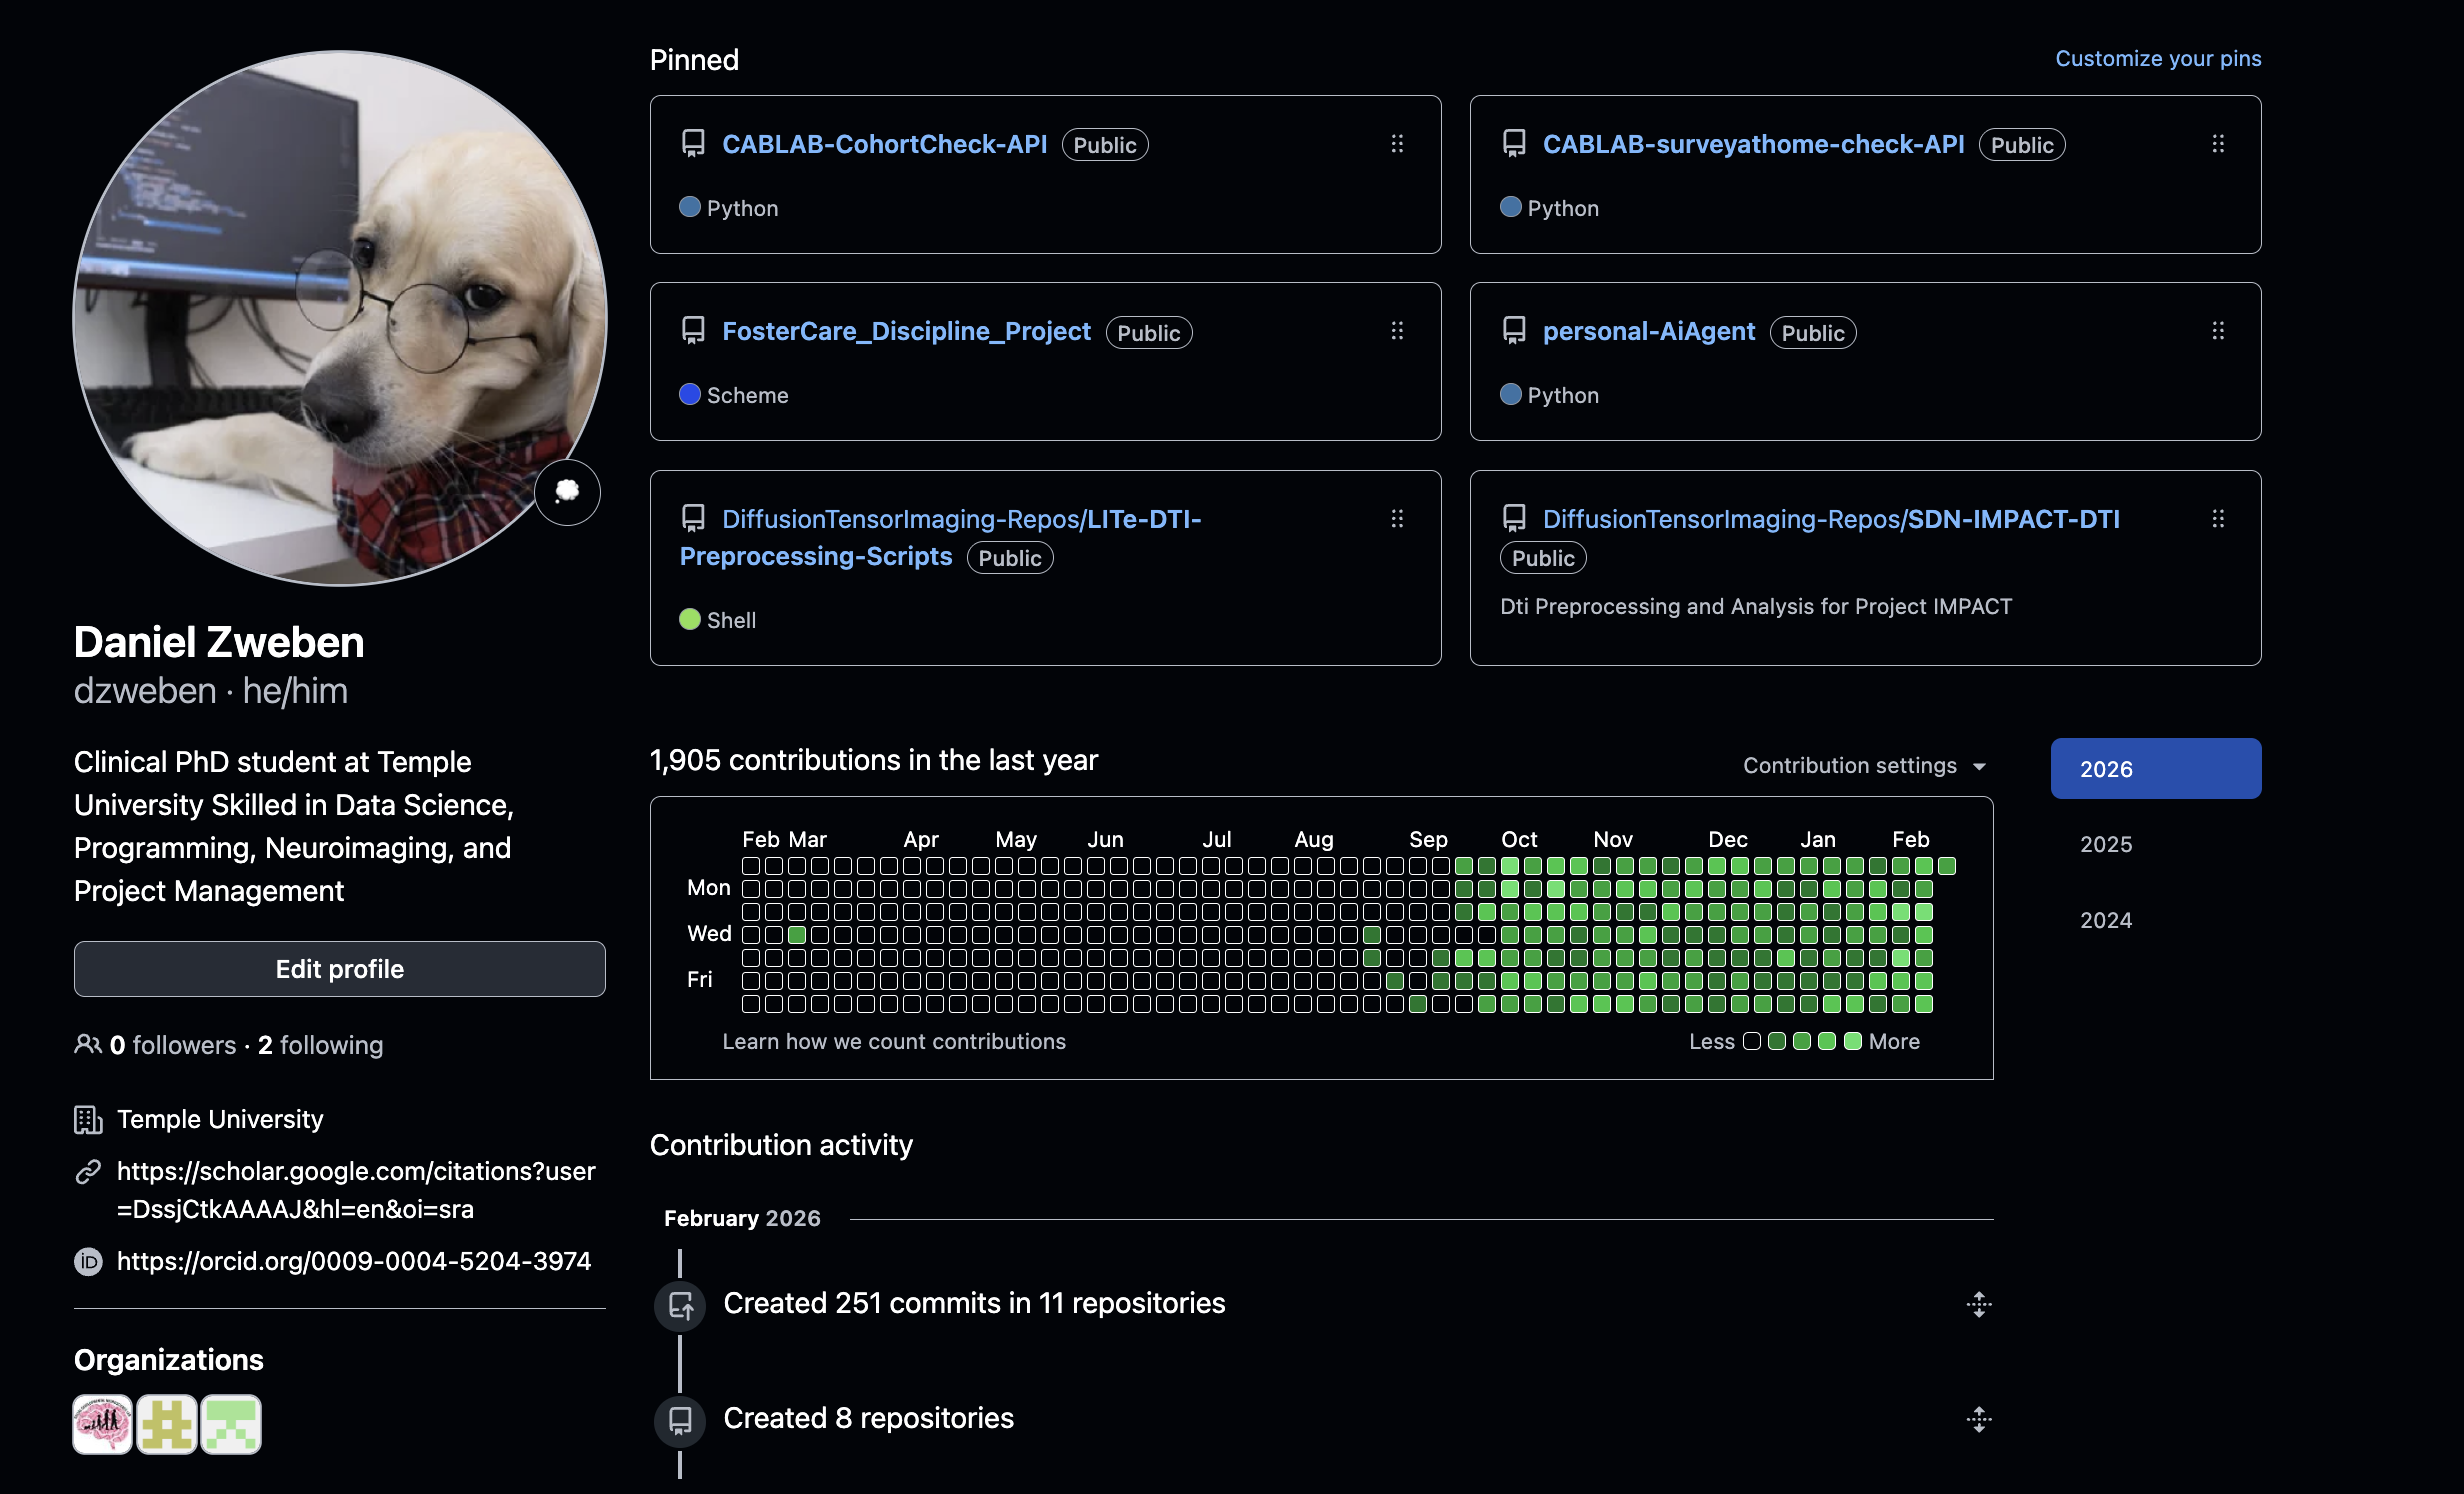The image size is (2464, 1494).
Task: Click drag handle on personal-AiAgent pin
Action: 2217,331
